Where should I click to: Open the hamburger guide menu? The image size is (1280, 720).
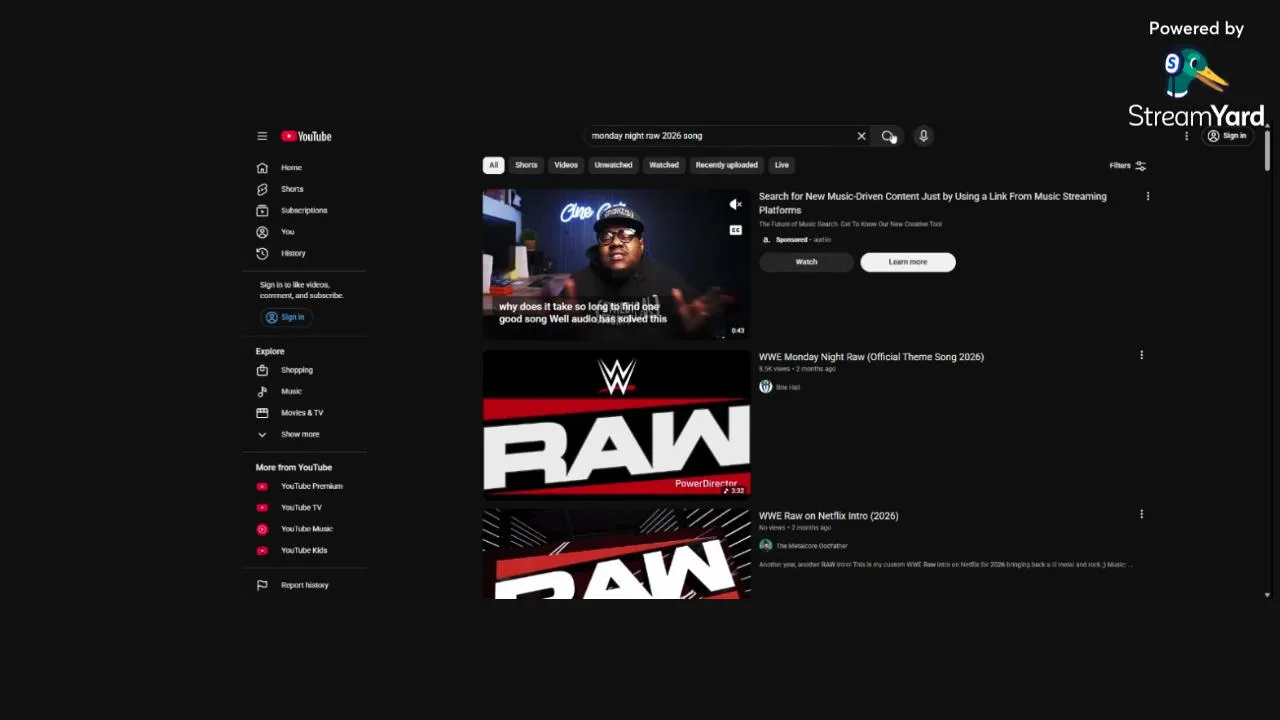coord(262,136)
